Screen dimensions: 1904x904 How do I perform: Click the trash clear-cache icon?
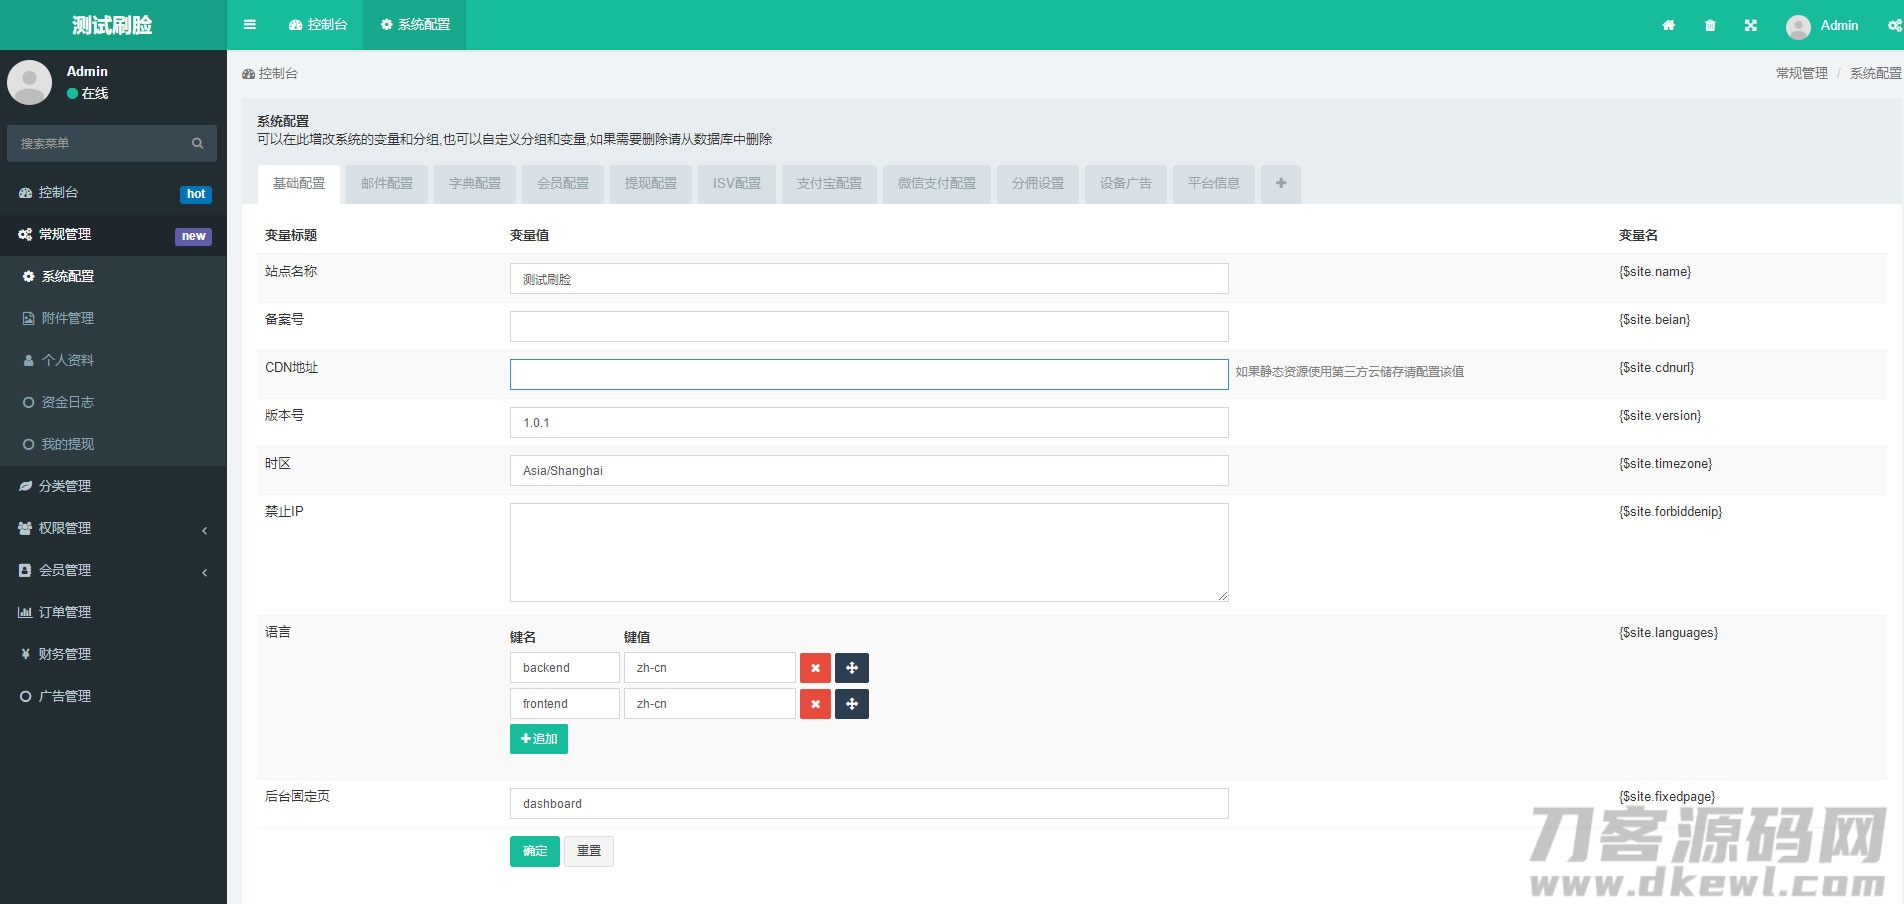[1710, 25]
